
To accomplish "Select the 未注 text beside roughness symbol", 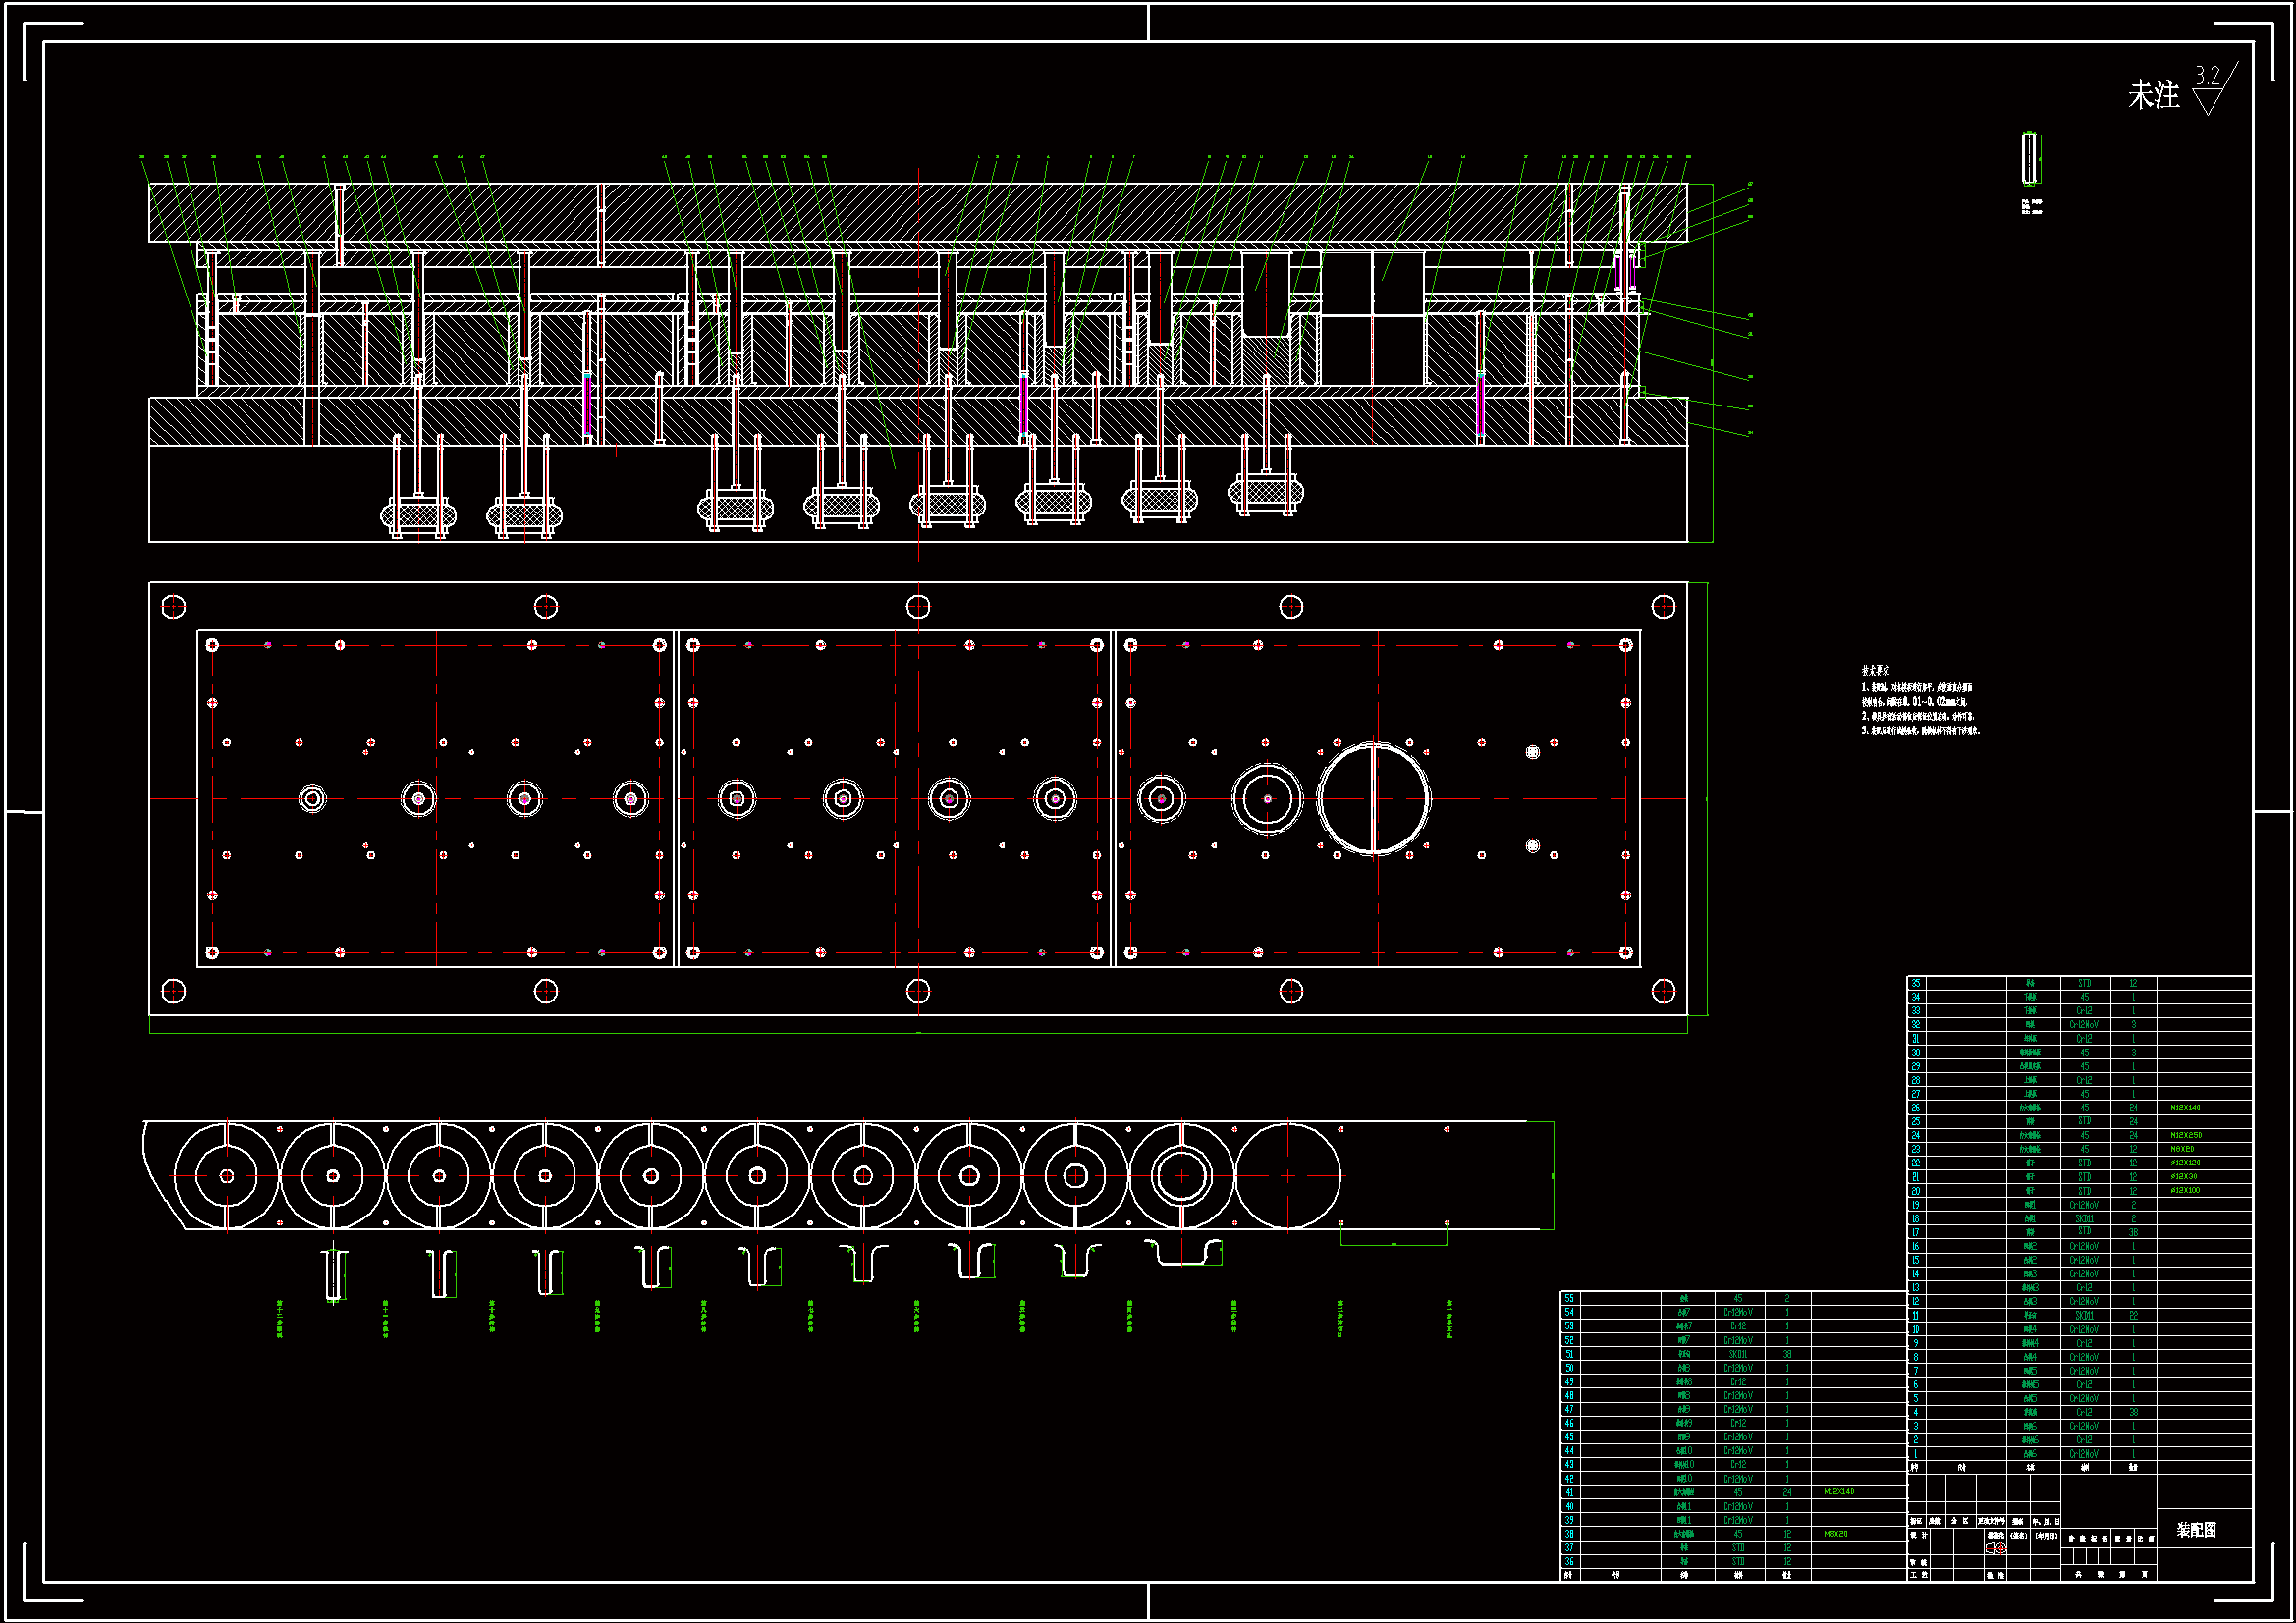I will pos(2153,96).
